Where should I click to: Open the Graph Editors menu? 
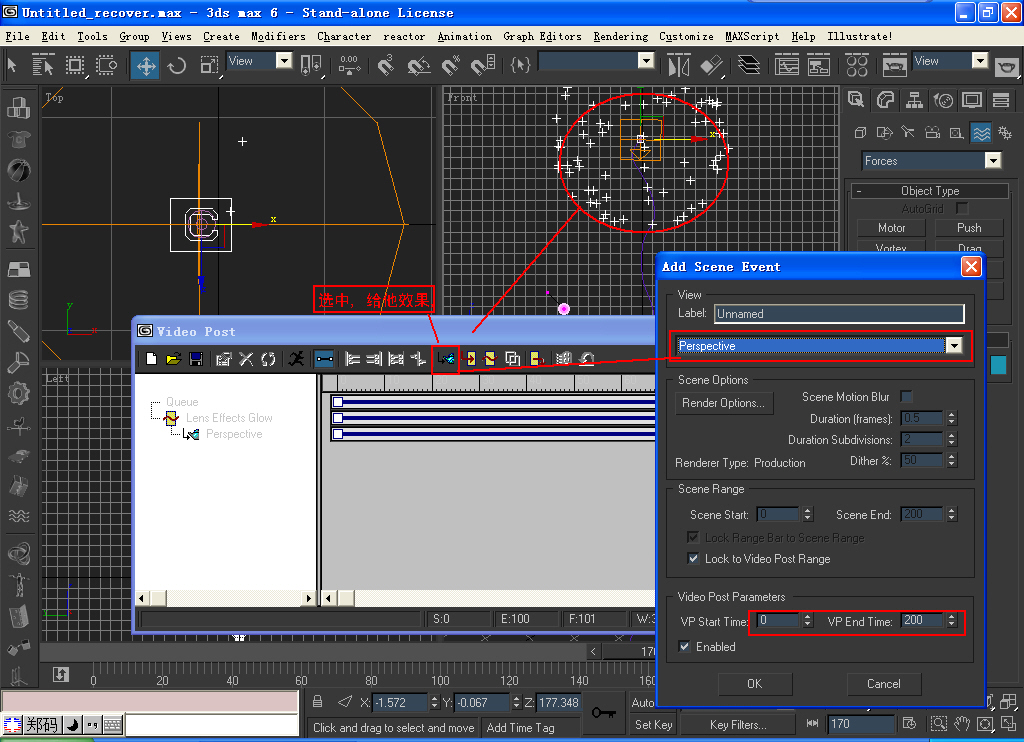click(542, 37)
